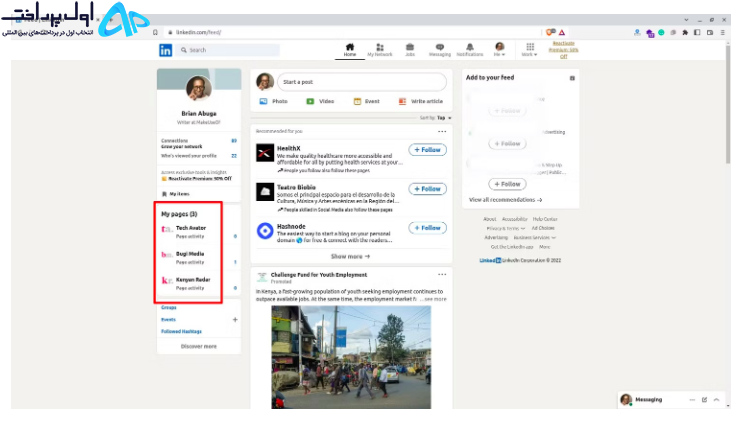Screen dimensions: 741x424
Task: Compose a new message from Messaging bar
Action: [704, 400]
